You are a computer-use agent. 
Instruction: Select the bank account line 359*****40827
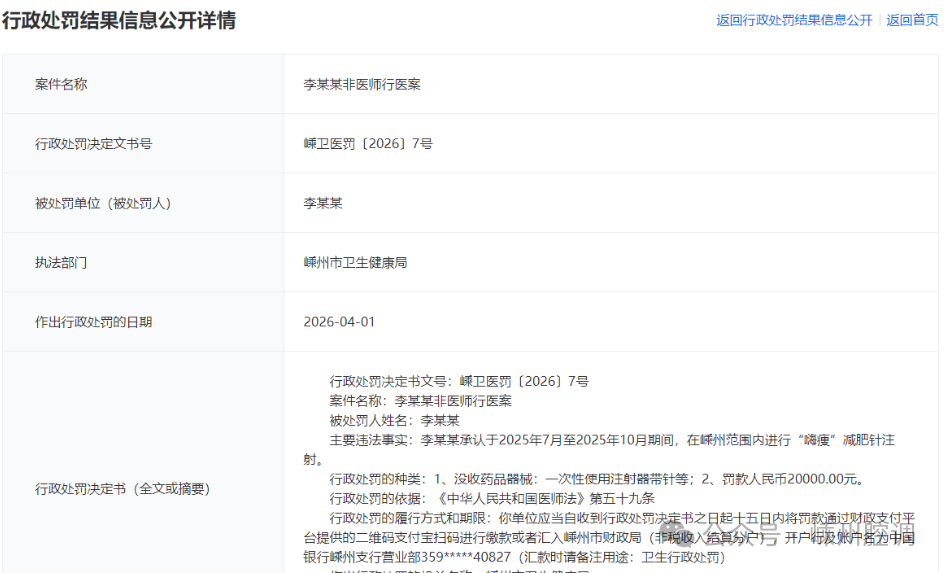[x=514, y=557]
